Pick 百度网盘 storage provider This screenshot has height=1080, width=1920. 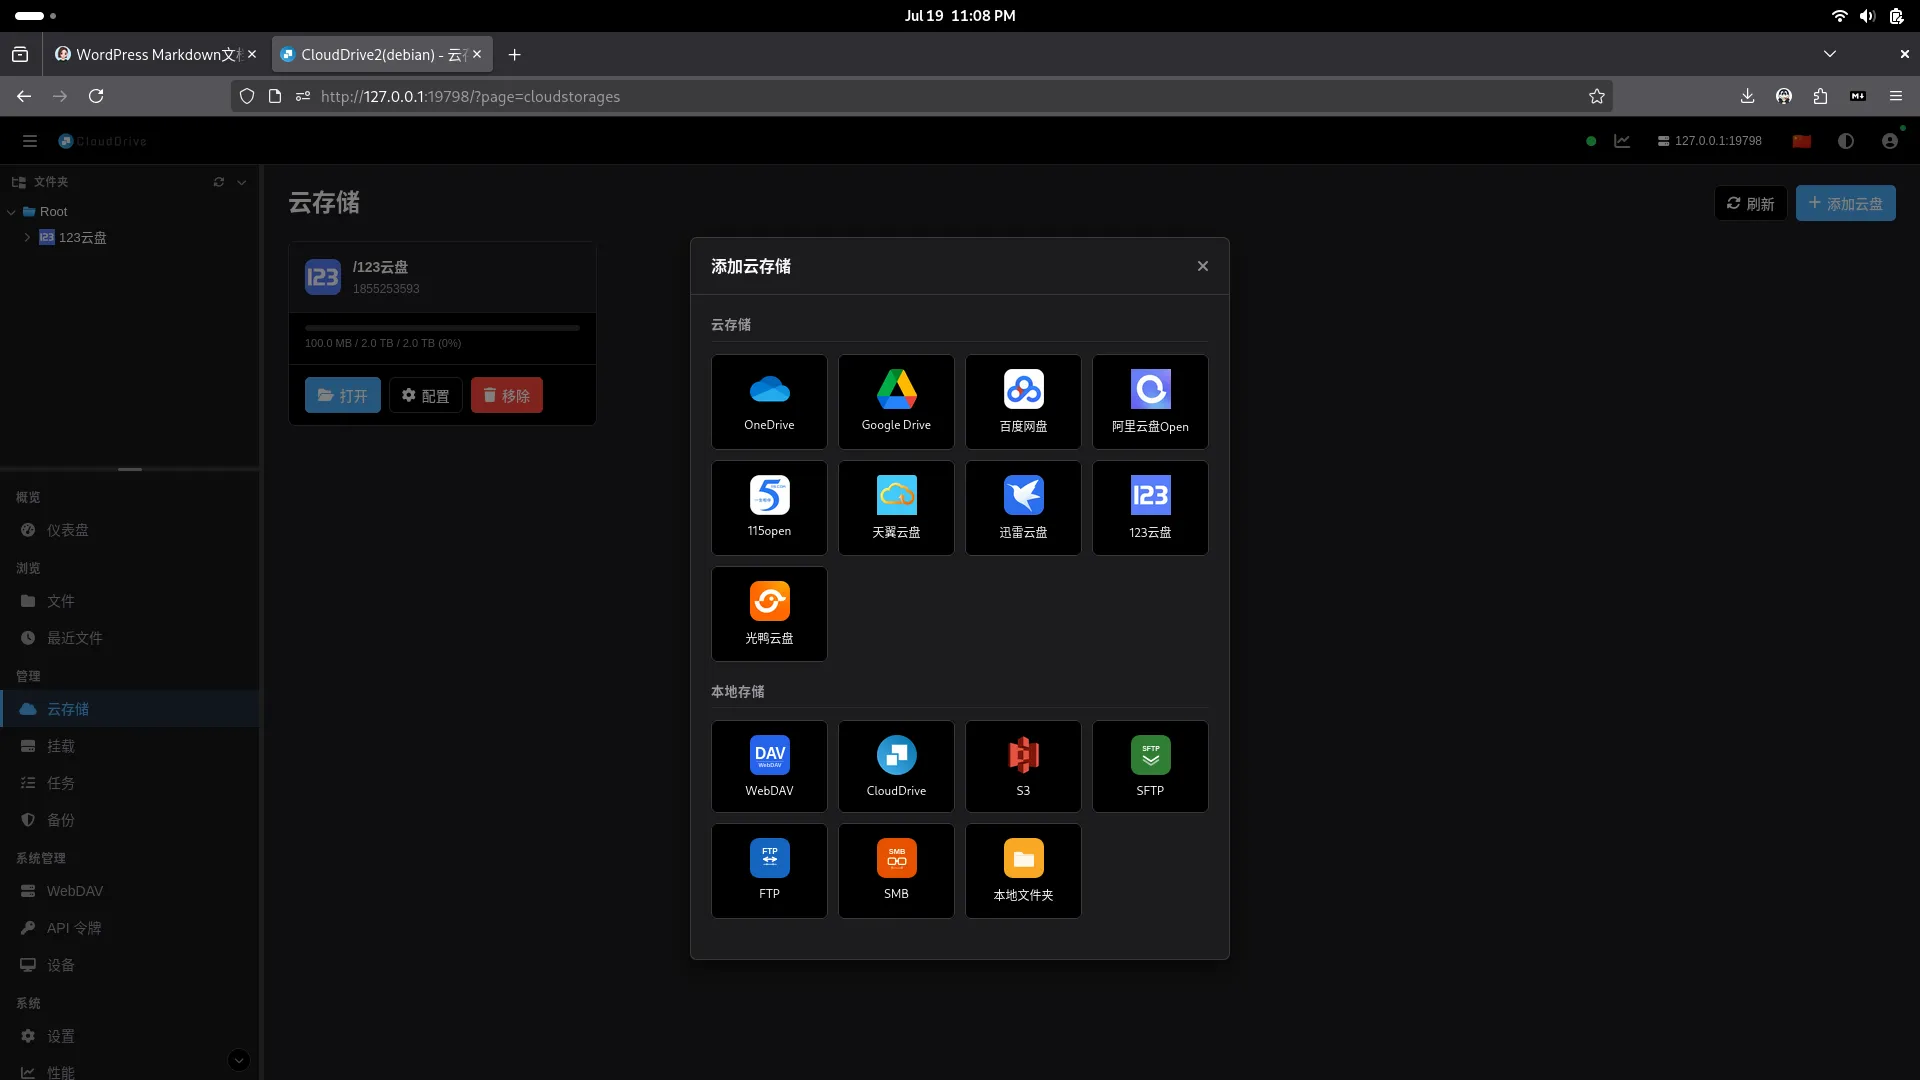click(x=1023, y=402)
